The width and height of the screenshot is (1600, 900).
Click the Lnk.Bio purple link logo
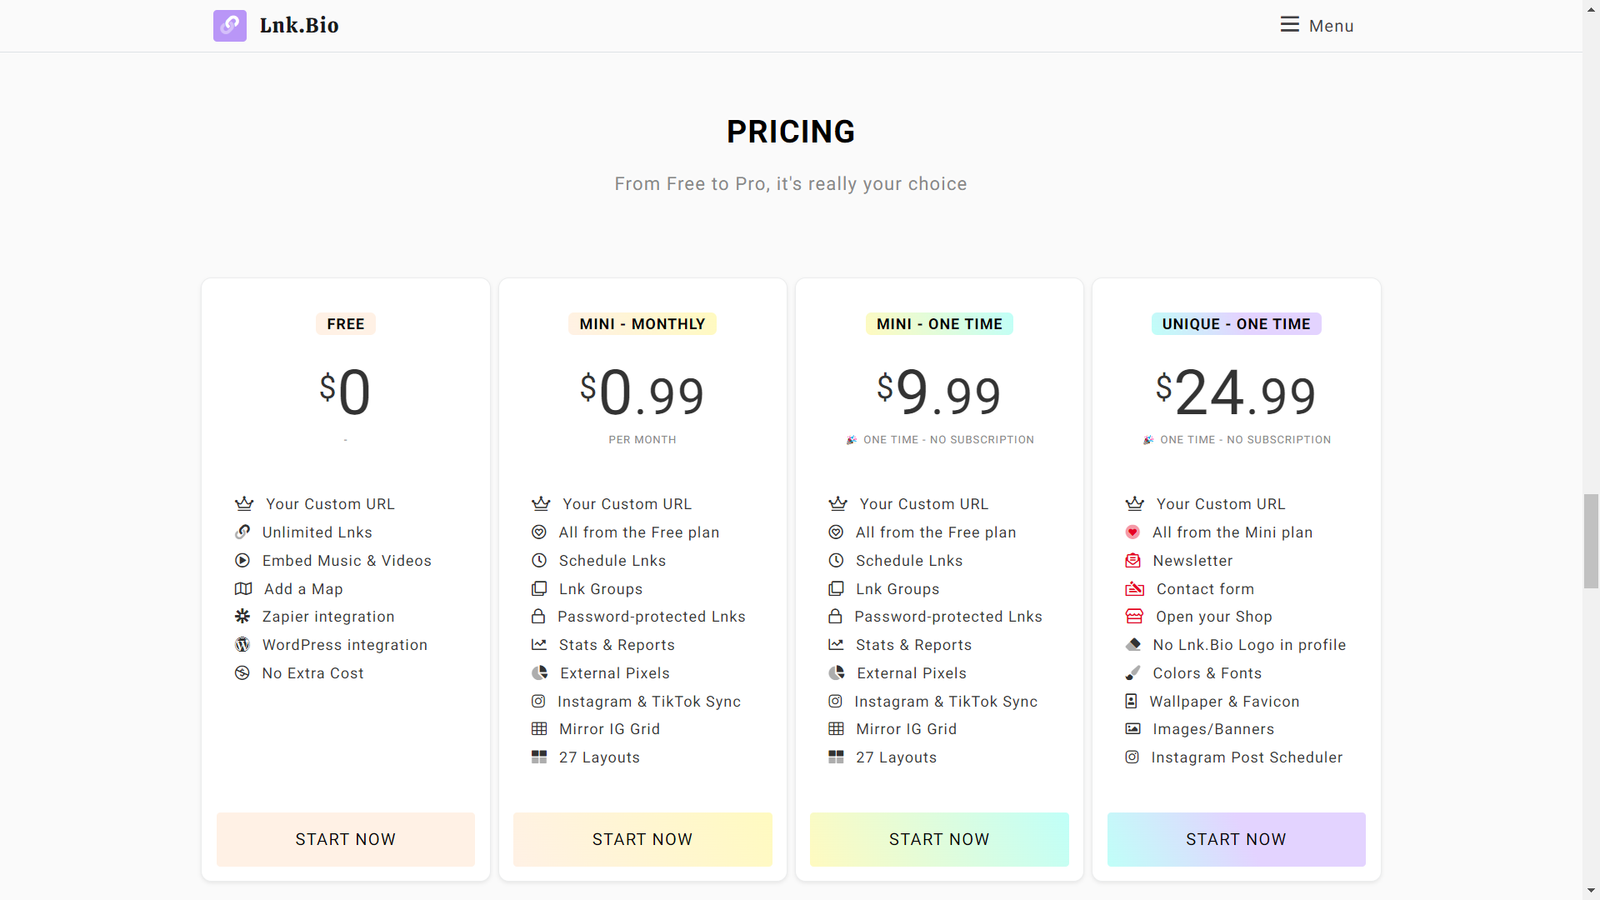point(230,25)
